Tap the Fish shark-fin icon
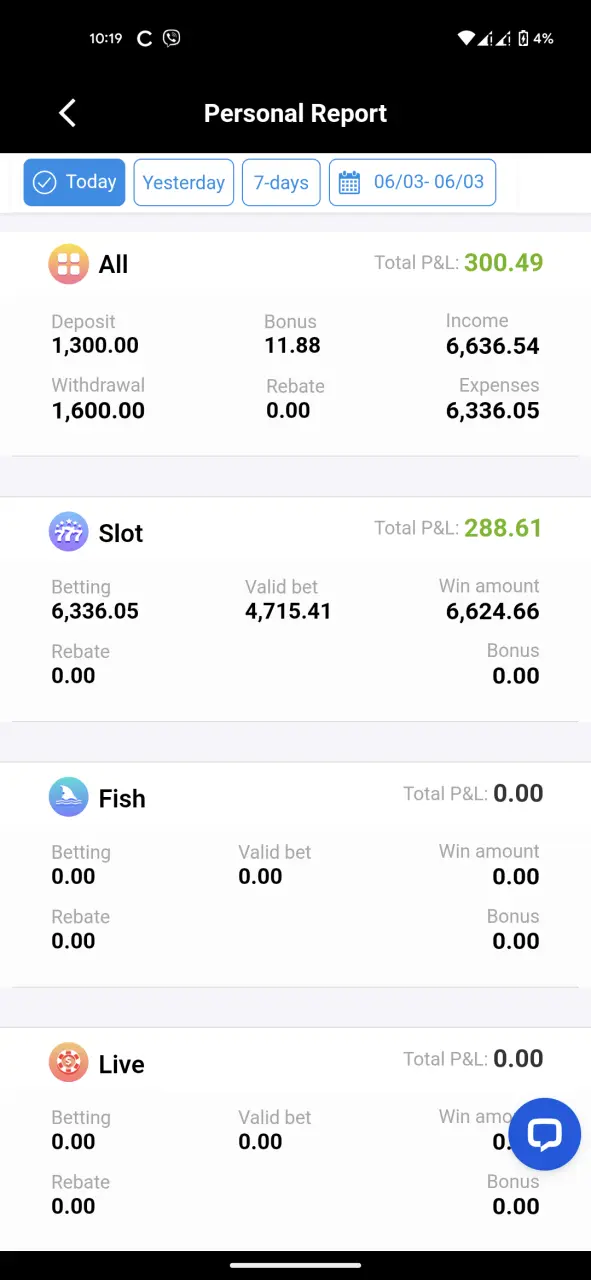Screen dimensions: 591x1280 68,797
